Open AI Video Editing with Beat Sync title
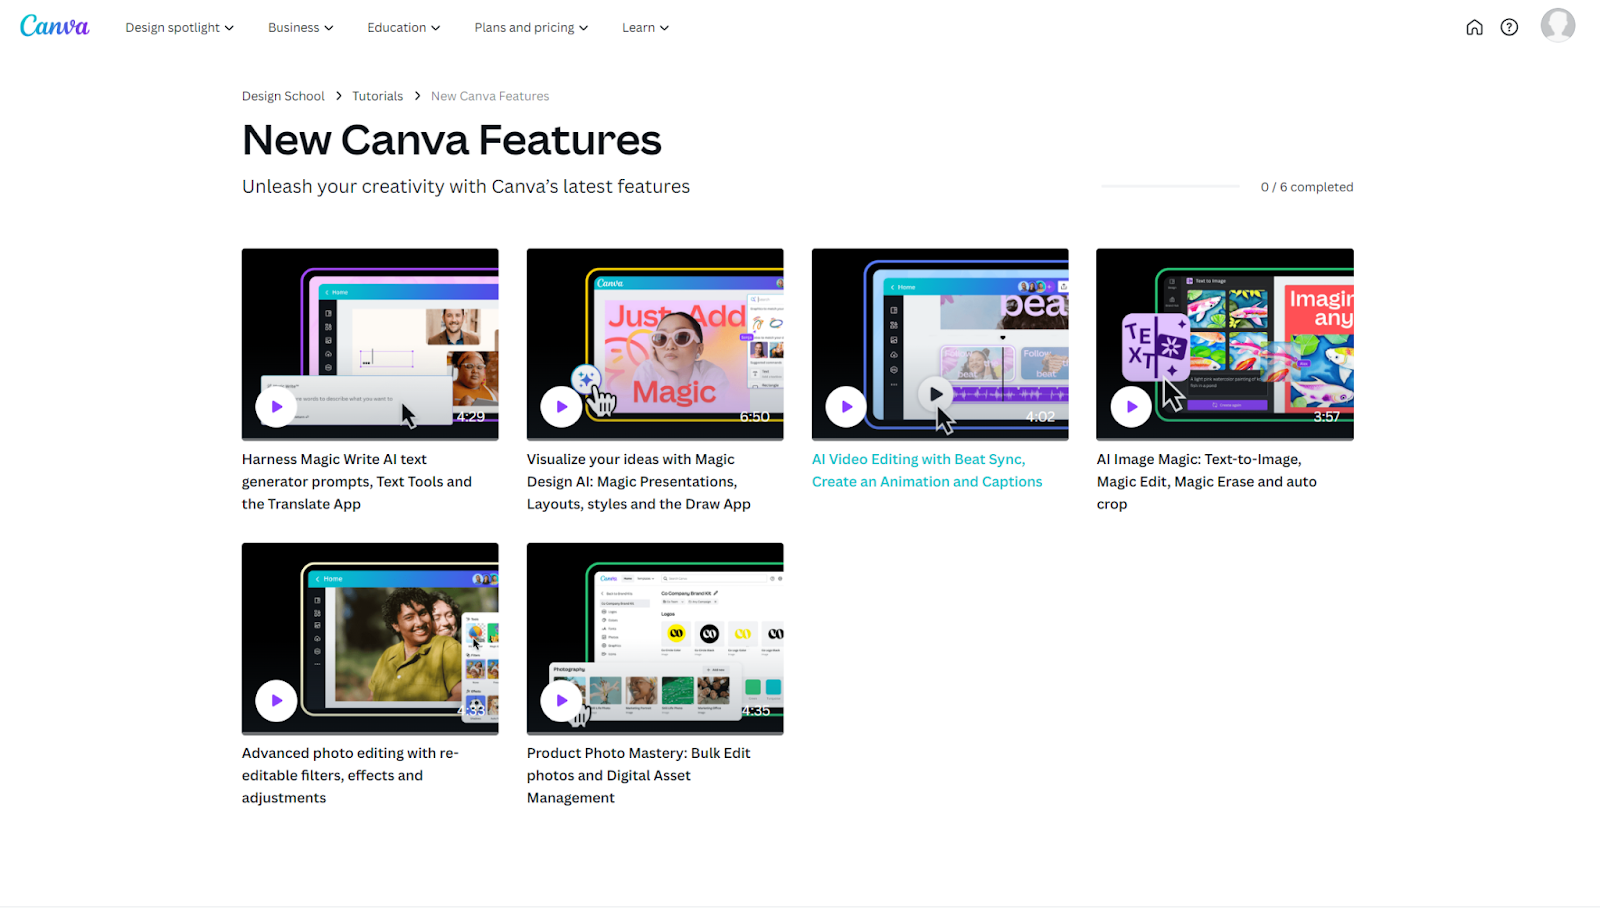1600x908 pixels. [927, 471]
